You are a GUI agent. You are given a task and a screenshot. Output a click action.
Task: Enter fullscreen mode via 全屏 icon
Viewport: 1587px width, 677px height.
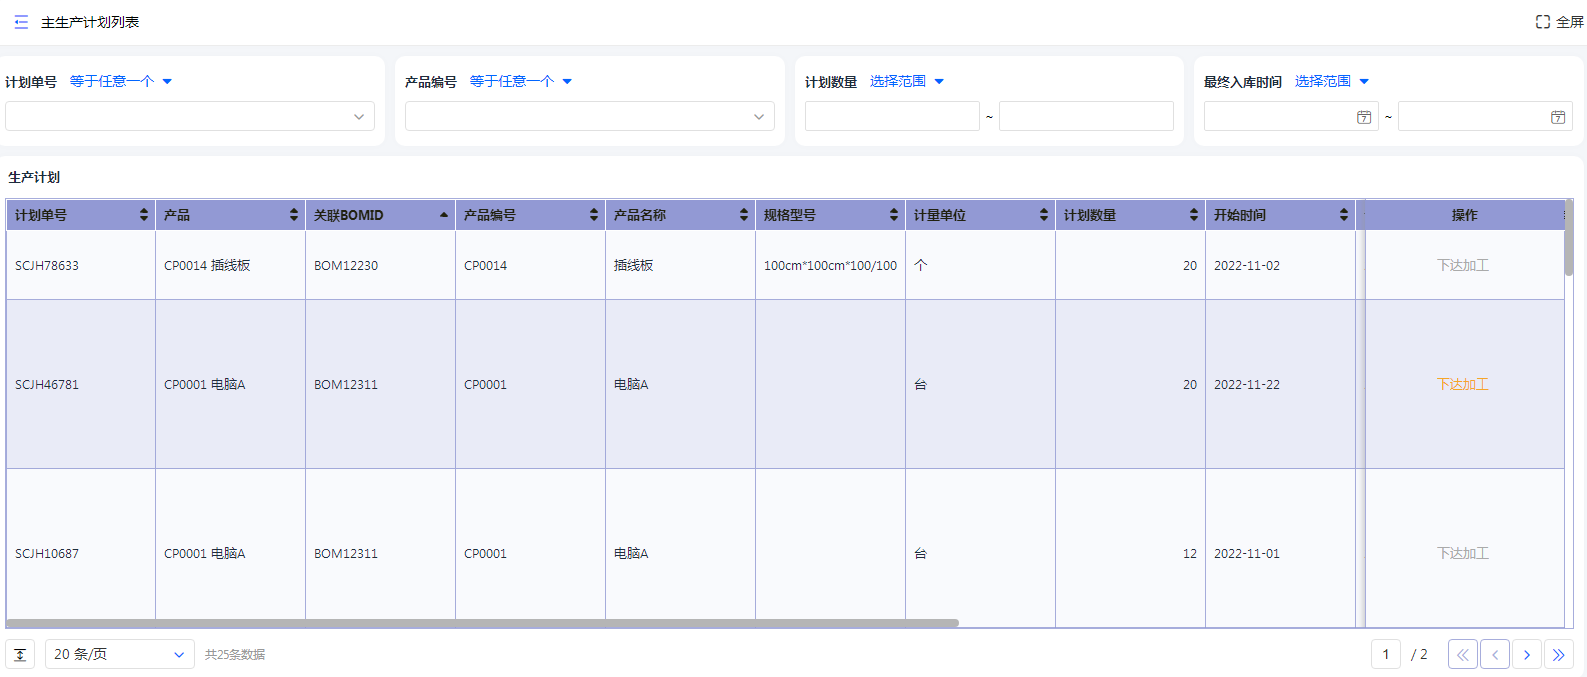click(1543, 22)
